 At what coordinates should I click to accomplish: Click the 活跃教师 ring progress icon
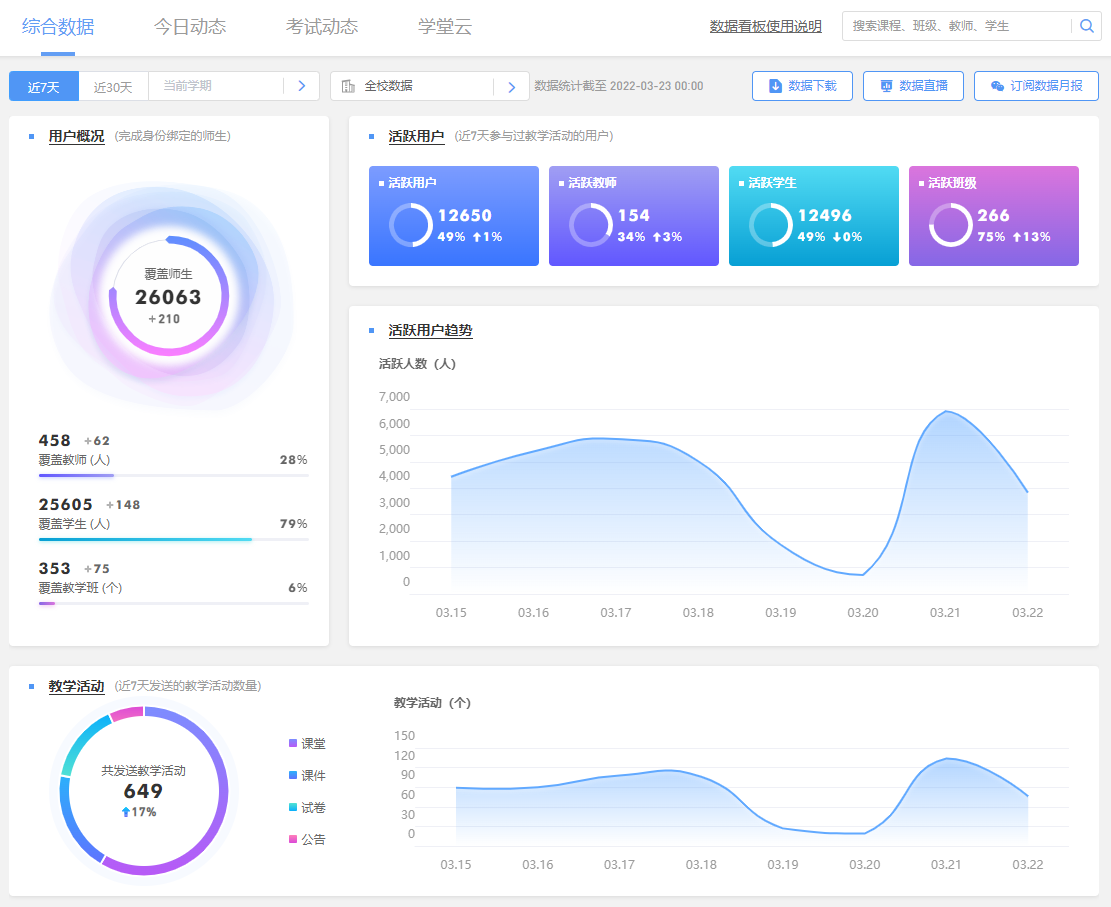(x=590, y=225)
